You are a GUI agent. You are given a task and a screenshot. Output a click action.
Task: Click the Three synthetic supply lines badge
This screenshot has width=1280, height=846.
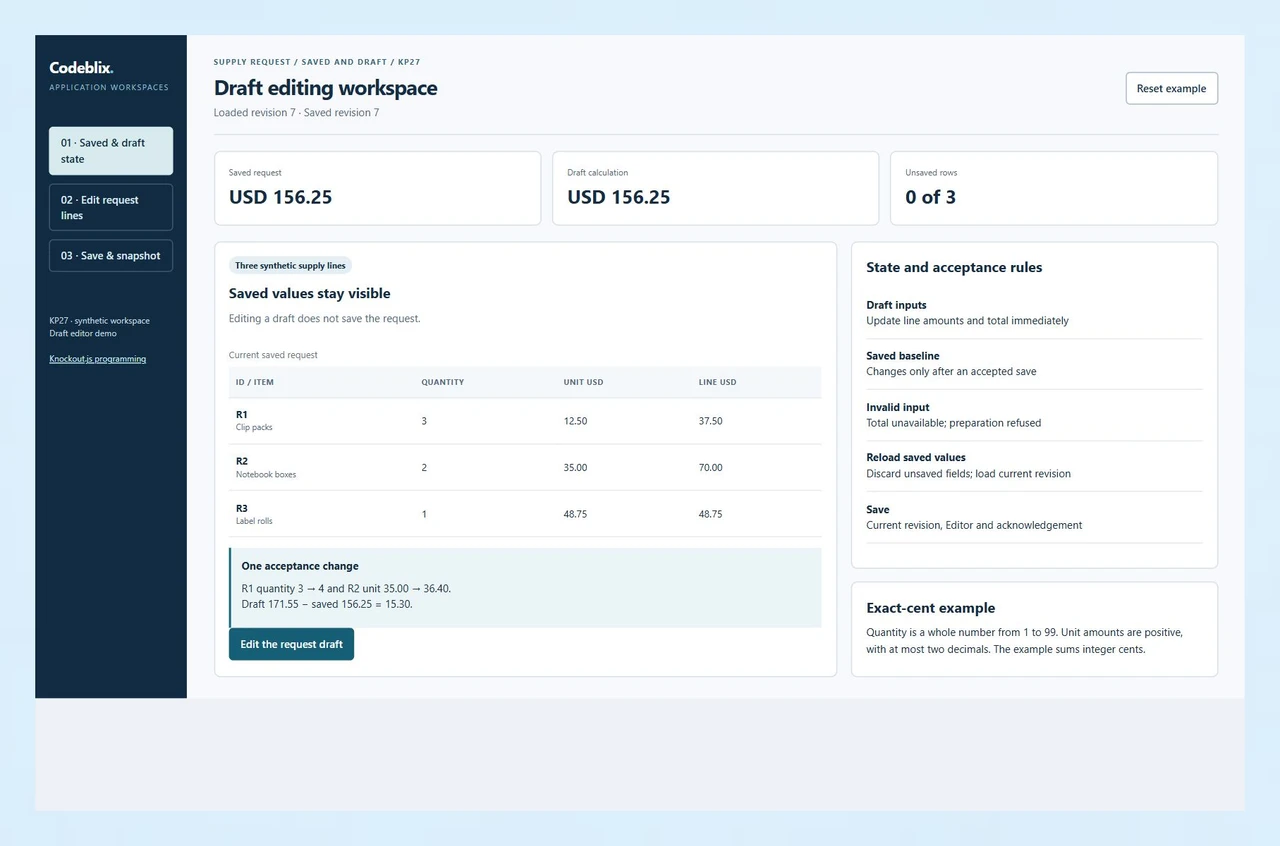[x=290, y=266]
